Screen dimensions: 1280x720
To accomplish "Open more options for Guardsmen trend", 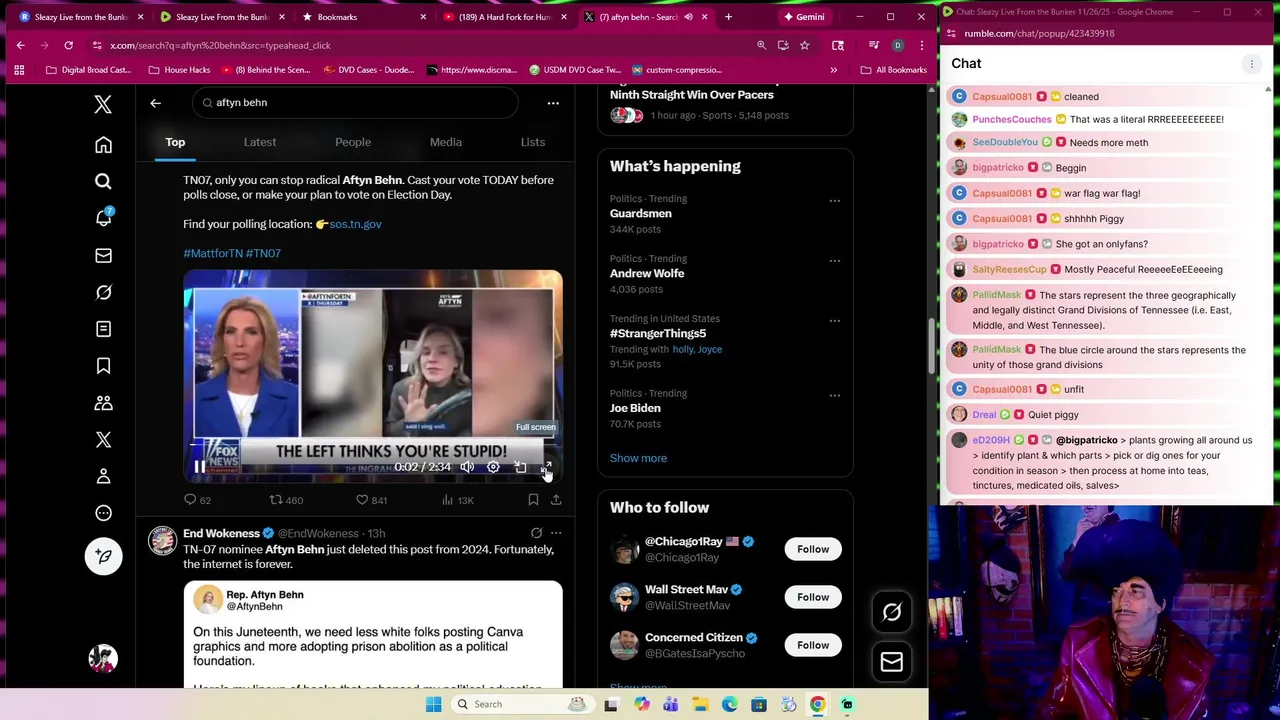I will coord(834,201).
